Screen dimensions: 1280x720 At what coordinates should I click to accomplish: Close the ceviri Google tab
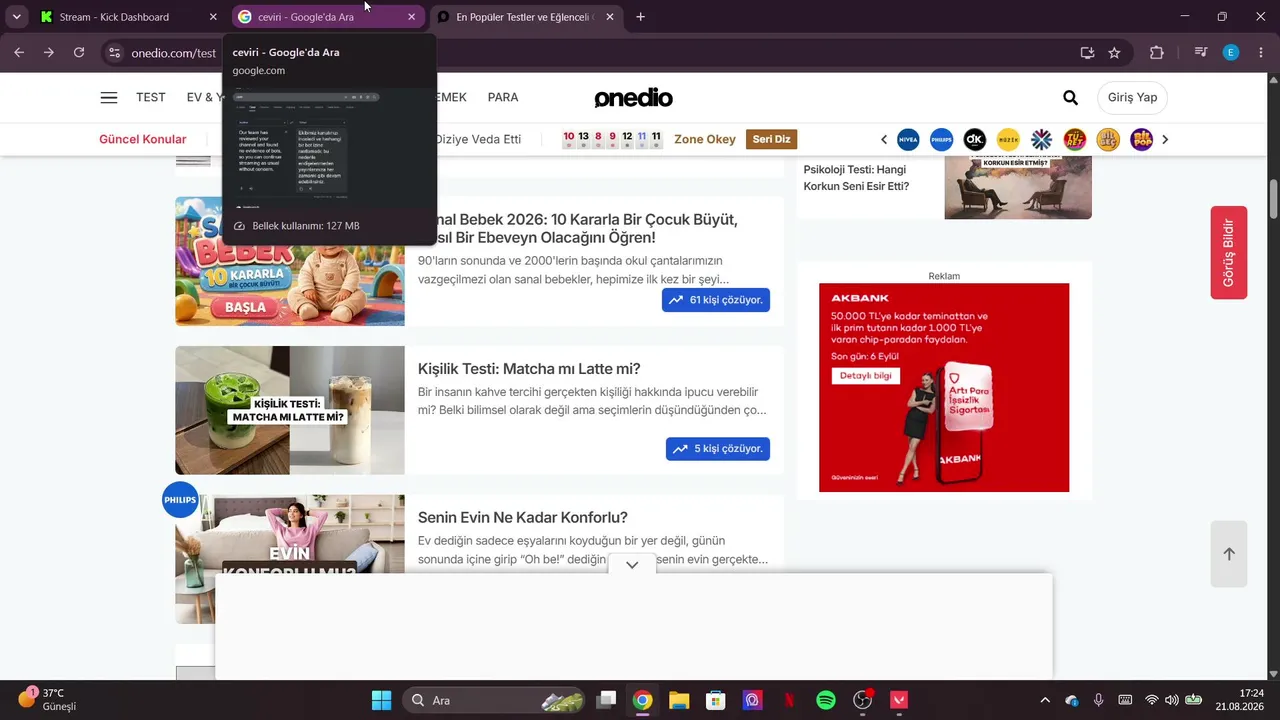click(x=411, y=17)
